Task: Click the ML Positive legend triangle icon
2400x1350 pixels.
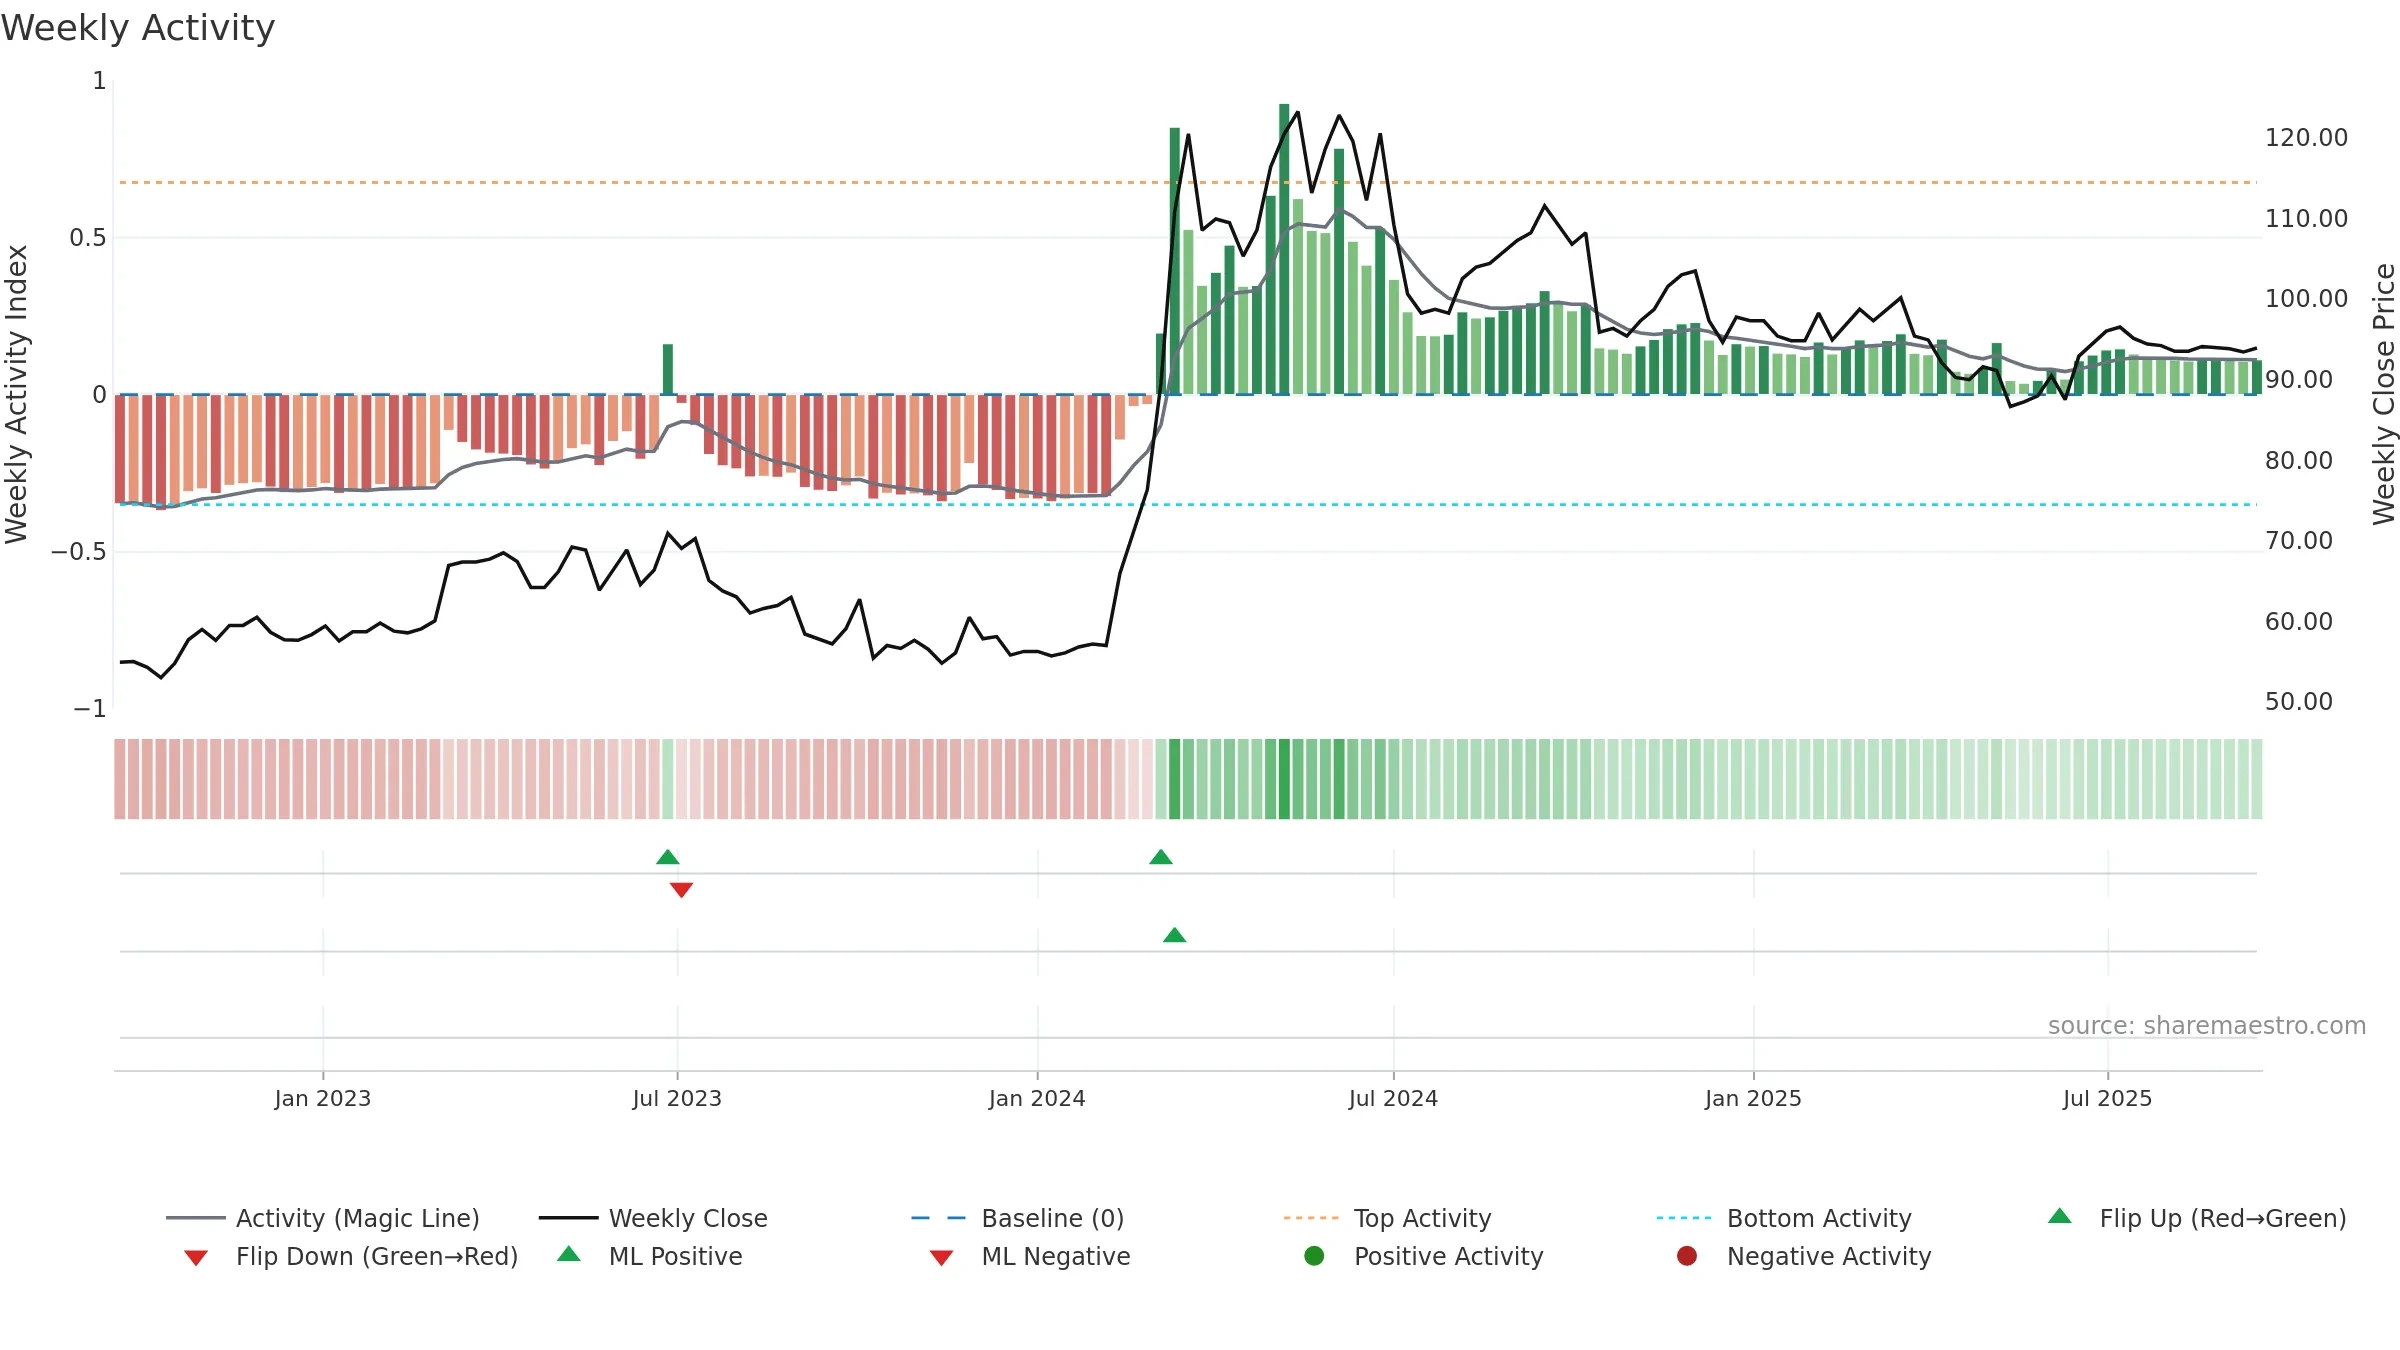Action: coord(568,1254)
